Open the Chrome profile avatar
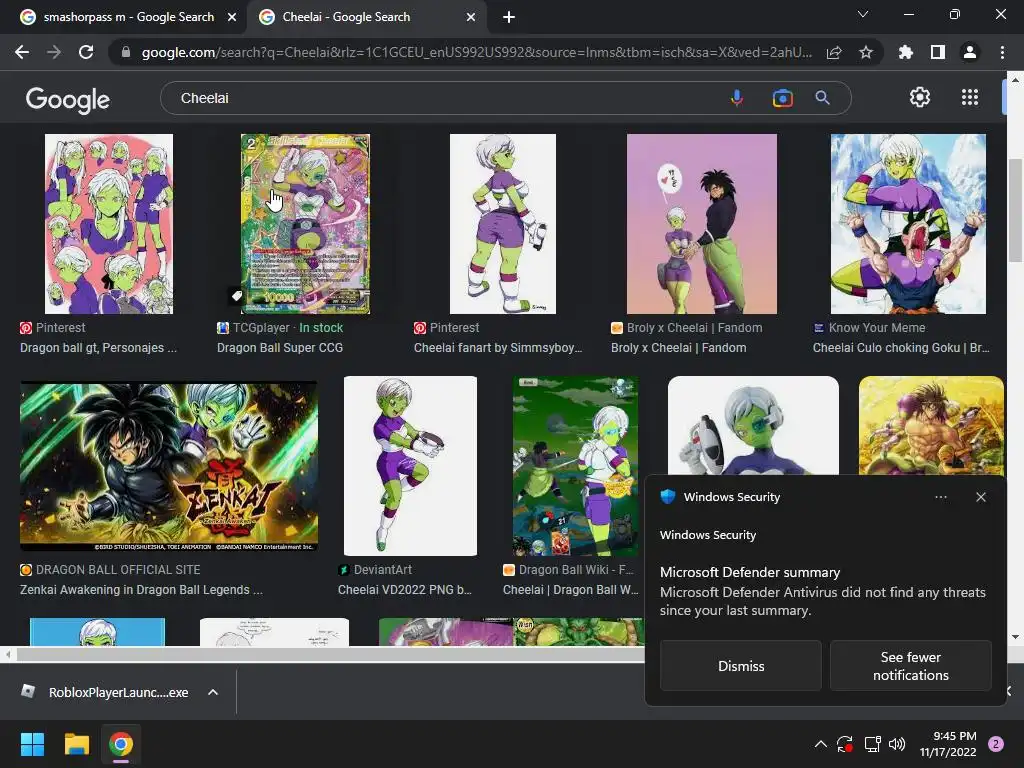The image size is (1024, 768). pyautogui.click(x=970, y=52)
